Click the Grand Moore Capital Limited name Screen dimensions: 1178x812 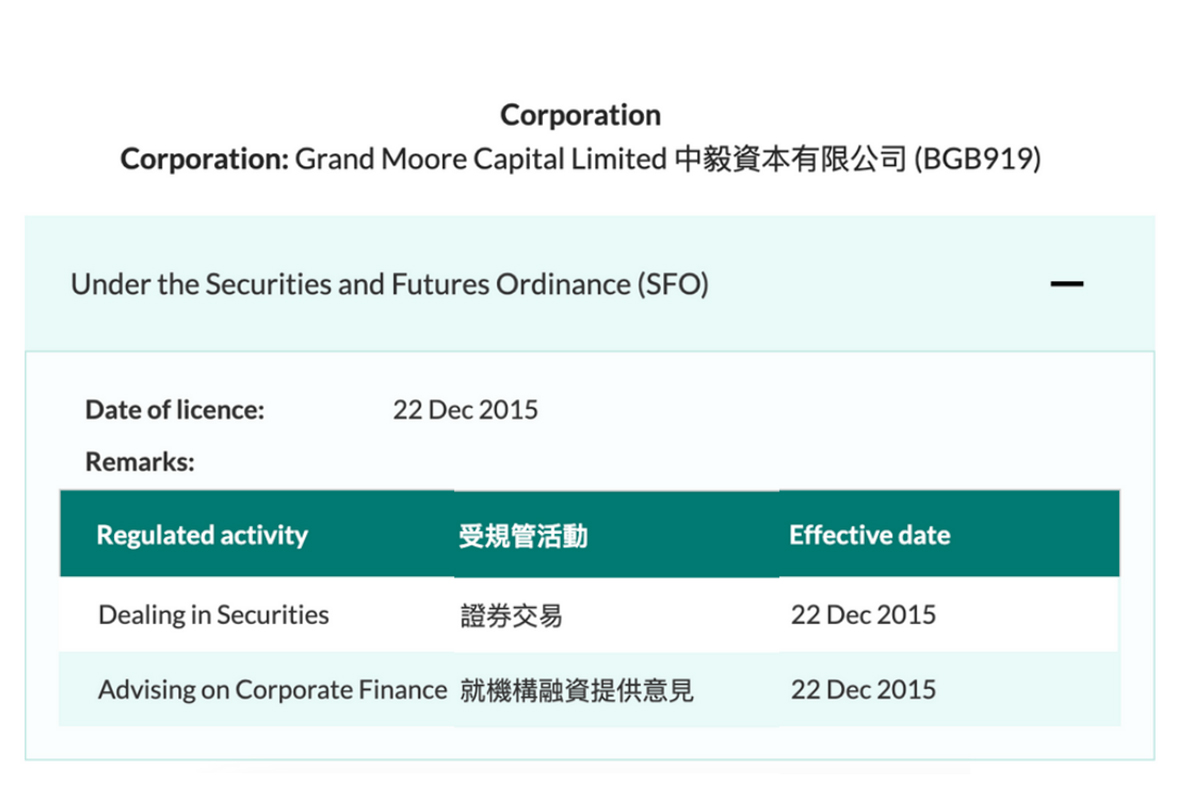pyautogui.click(x=481, y=159)
